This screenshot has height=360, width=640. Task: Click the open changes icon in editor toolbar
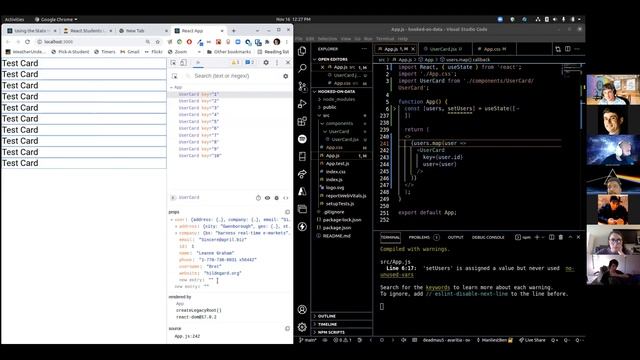pos(558,49)
